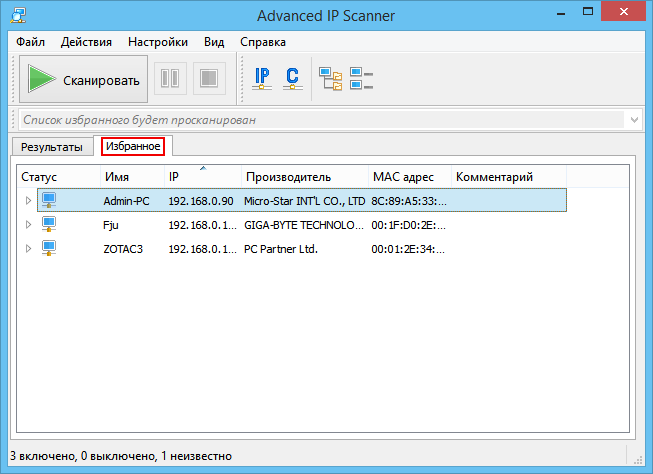The image size is (653, 474).
Task: Click the IP toolbar icon
Action: pyautogui.click(x=263, y=79)
